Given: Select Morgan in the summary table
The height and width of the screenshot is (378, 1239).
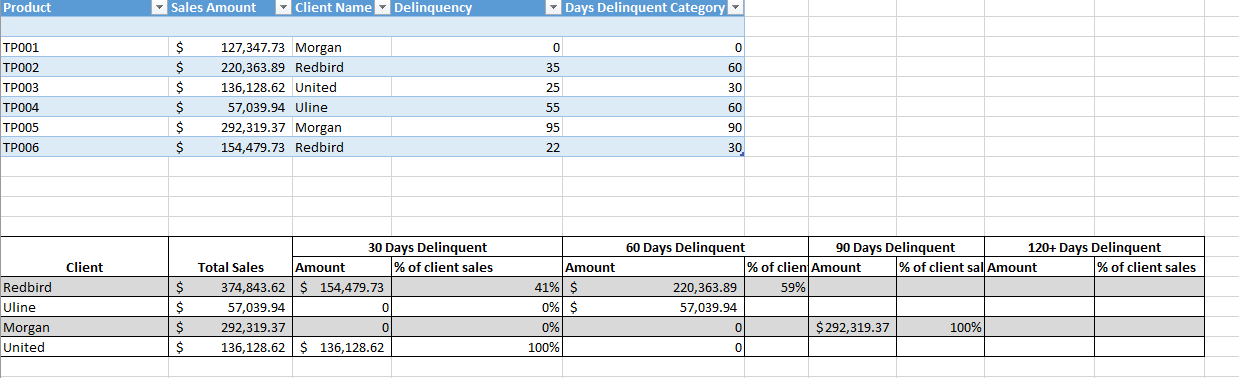Looking at the screenshot, I should coord(84,327).
